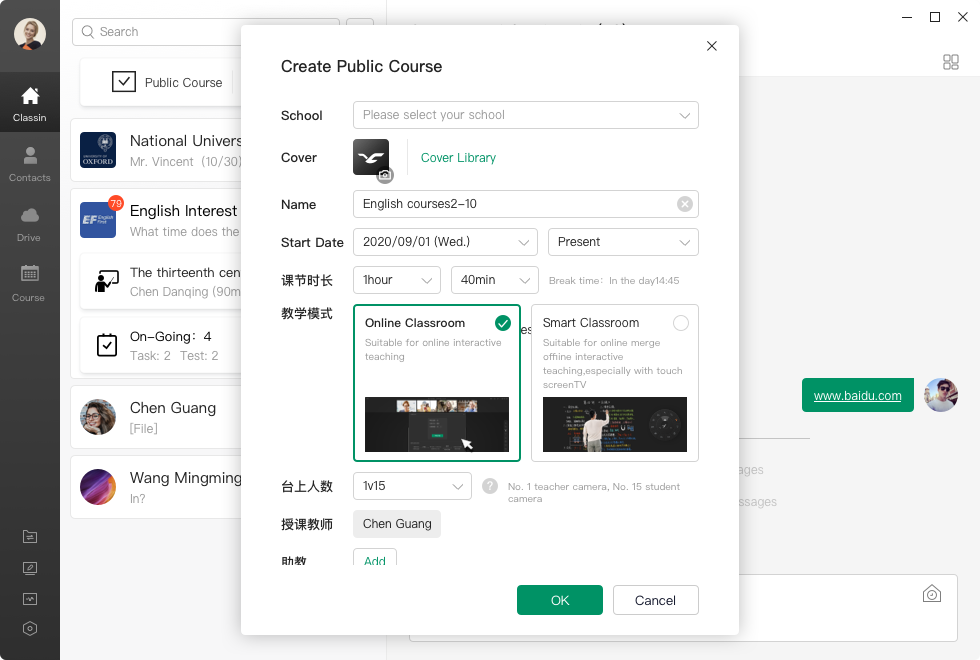Click OK to create the course
Screen dimensions: 980x660
[x=559, y=600]
